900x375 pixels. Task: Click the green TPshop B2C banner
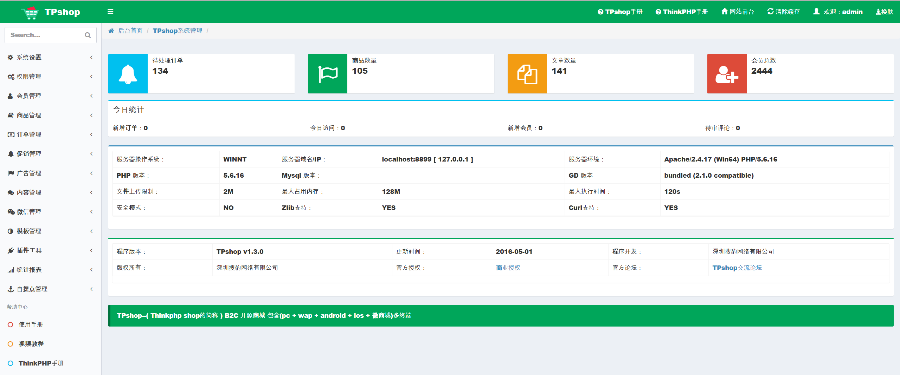(x=501, y=316)
